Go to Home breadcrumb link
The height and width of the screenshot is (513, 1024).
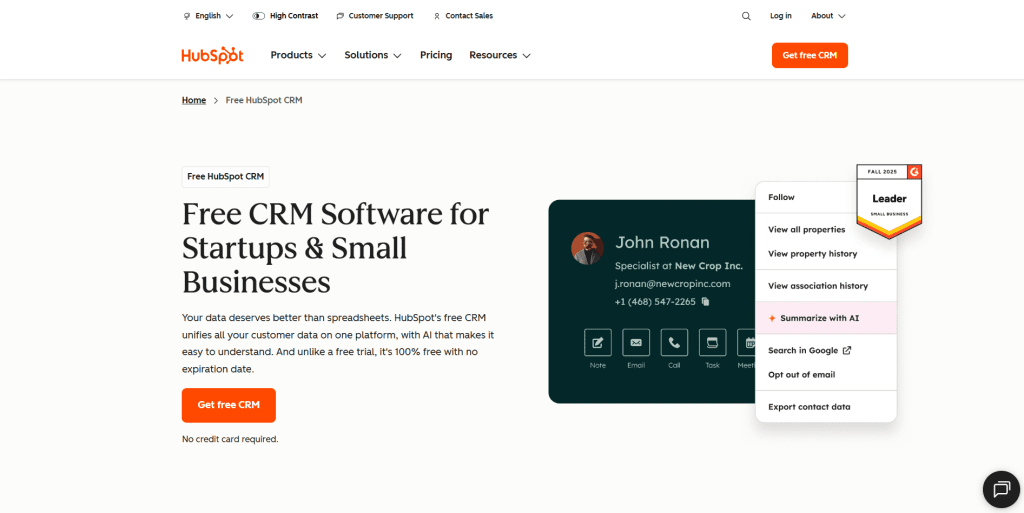(194, 100)
